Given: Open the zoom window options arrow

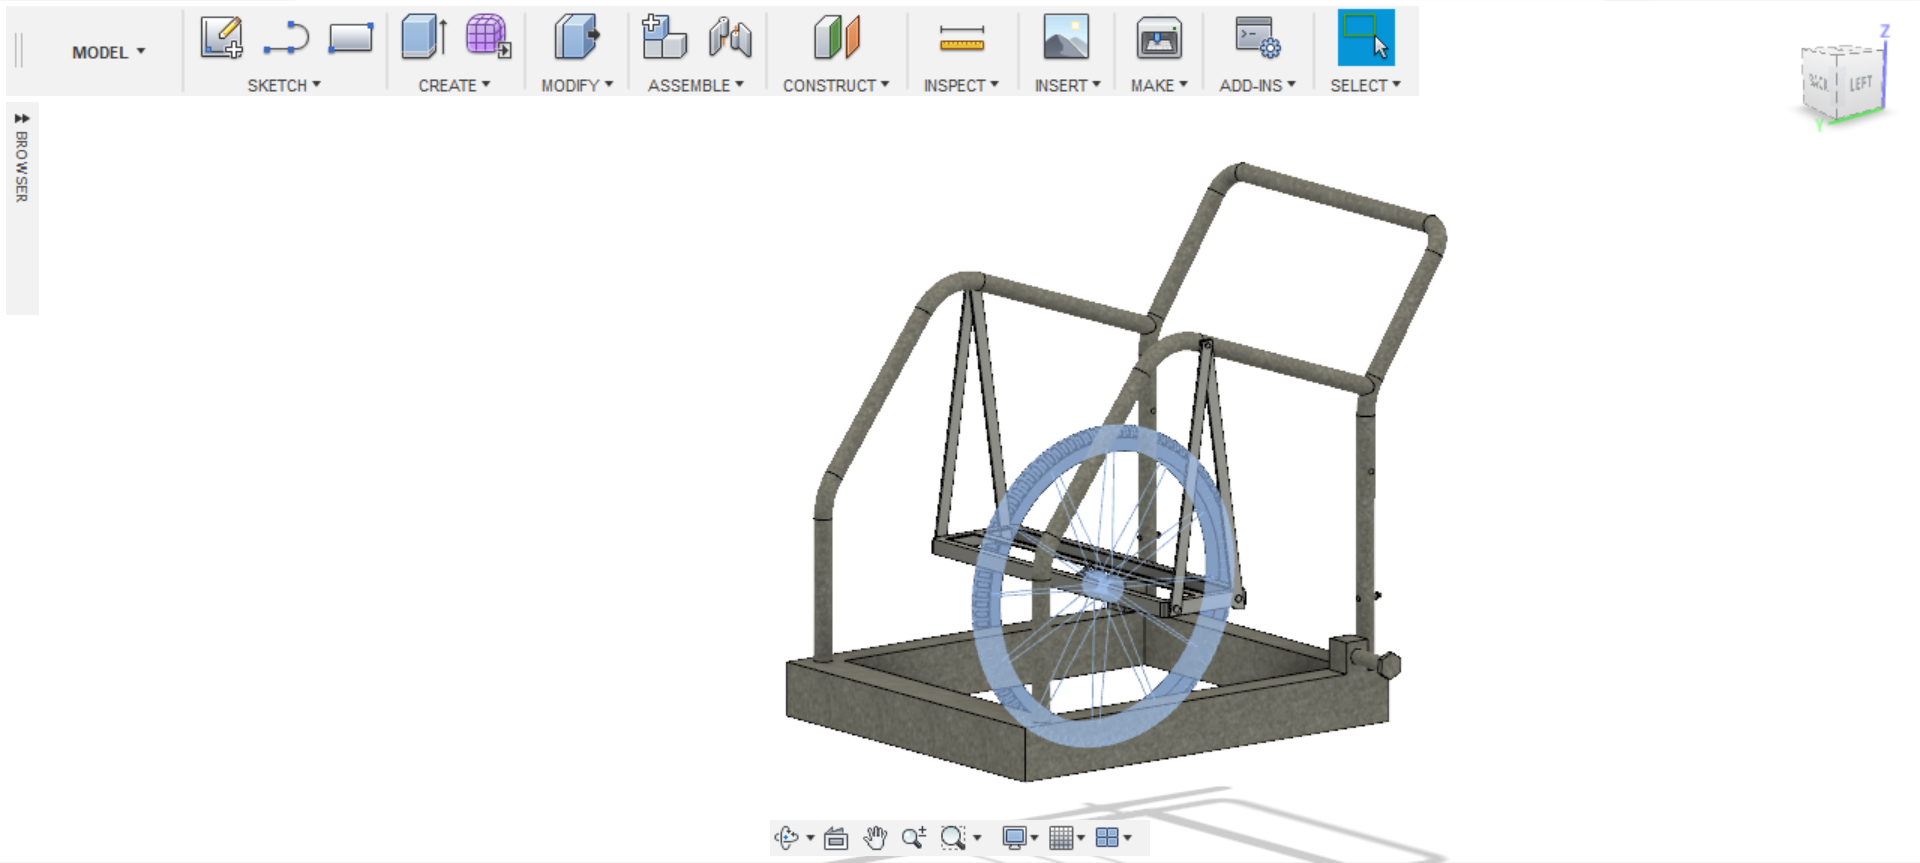Looking at the screenshot, I should [977, 838].
